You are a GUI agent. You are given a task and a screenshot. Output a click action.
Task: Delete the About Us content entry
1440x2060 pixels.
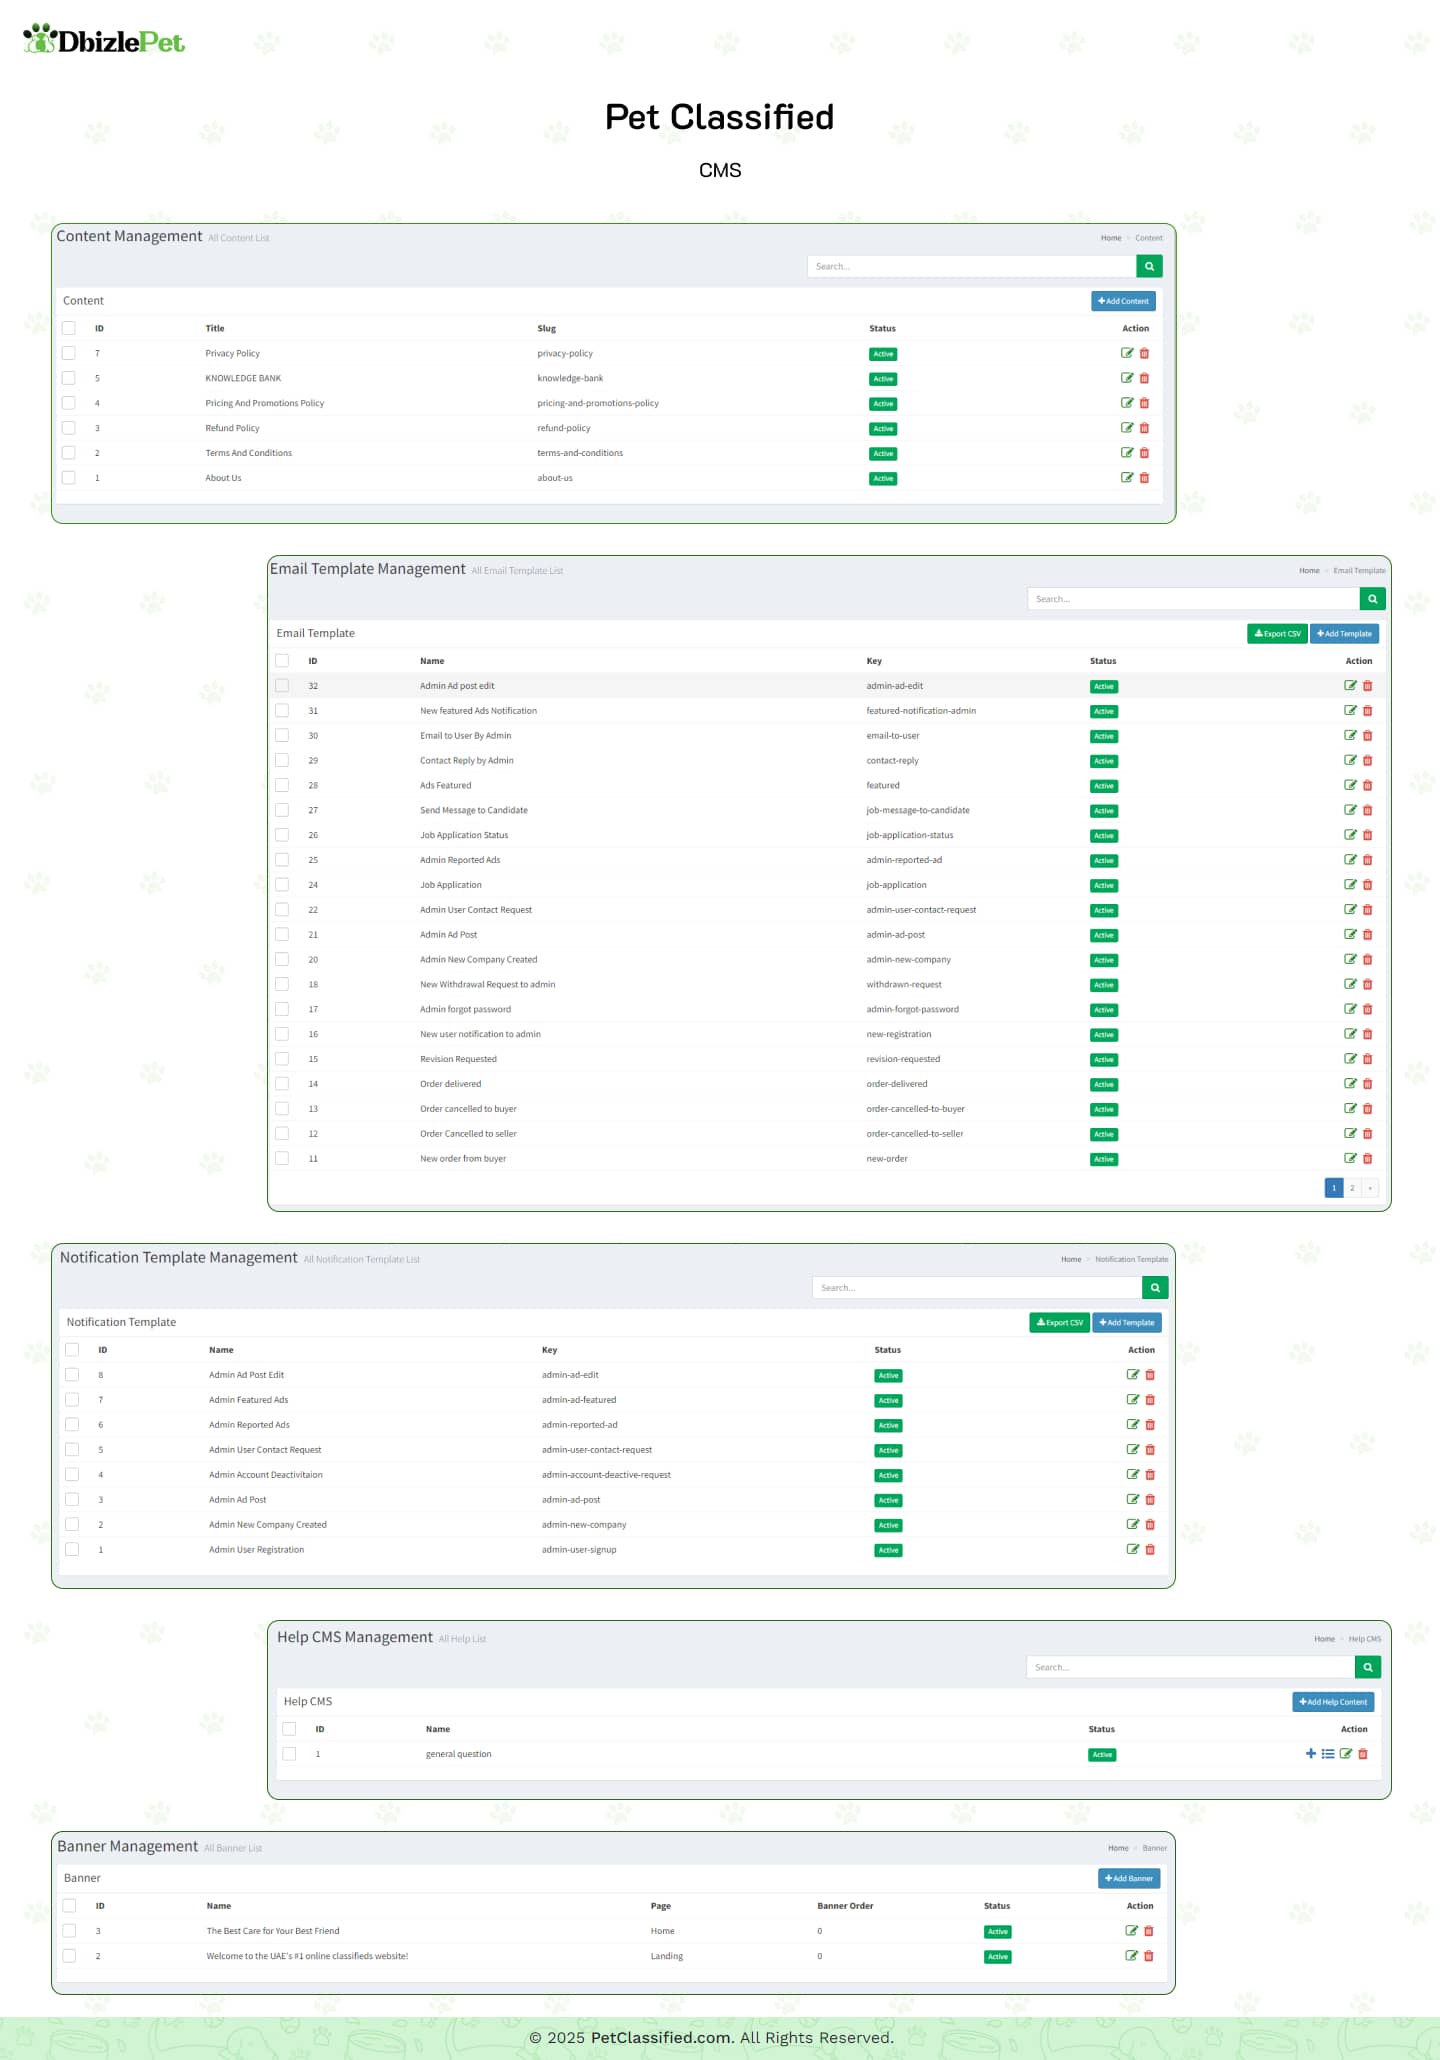[1145, 478]
